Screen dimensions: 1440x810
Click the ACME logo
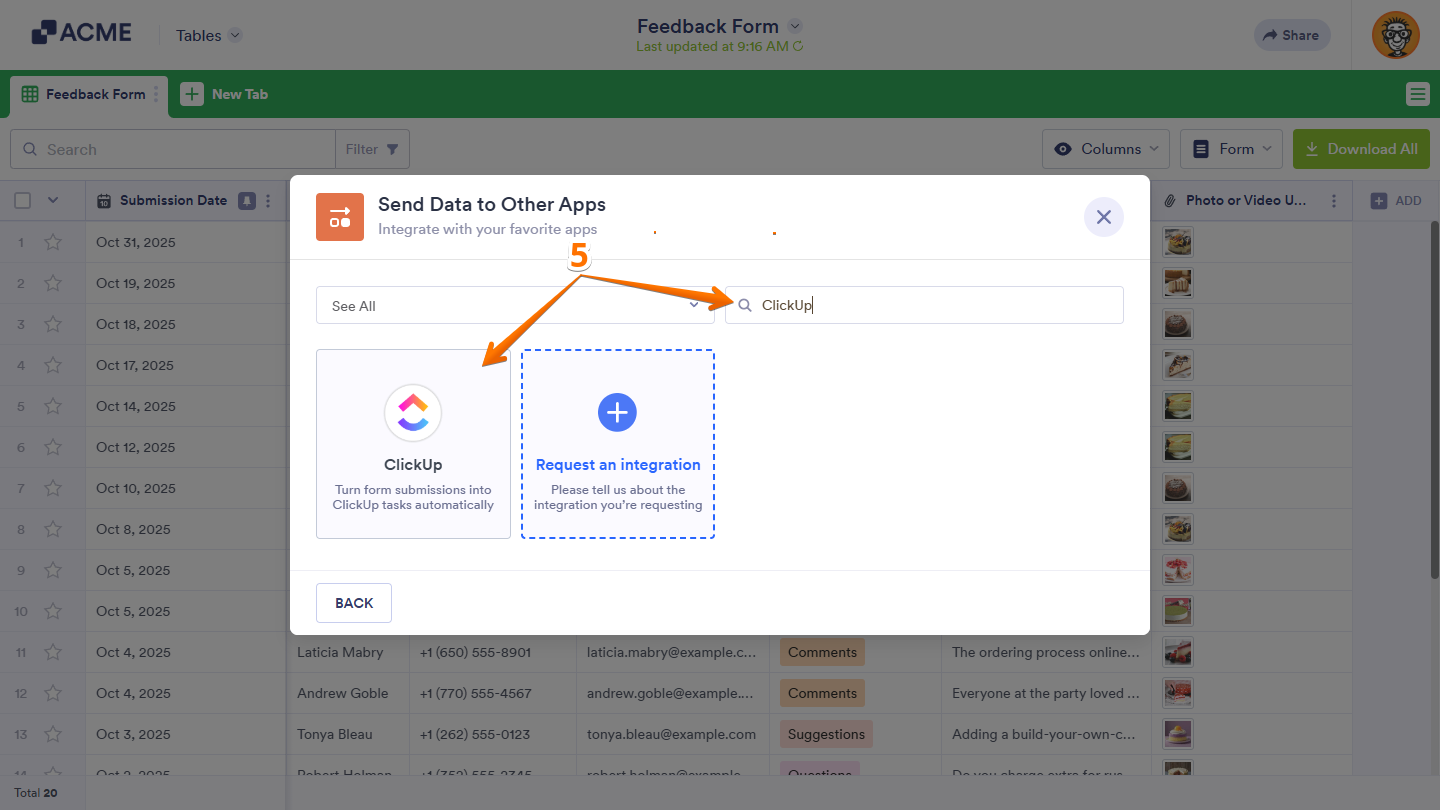[80, 32]
